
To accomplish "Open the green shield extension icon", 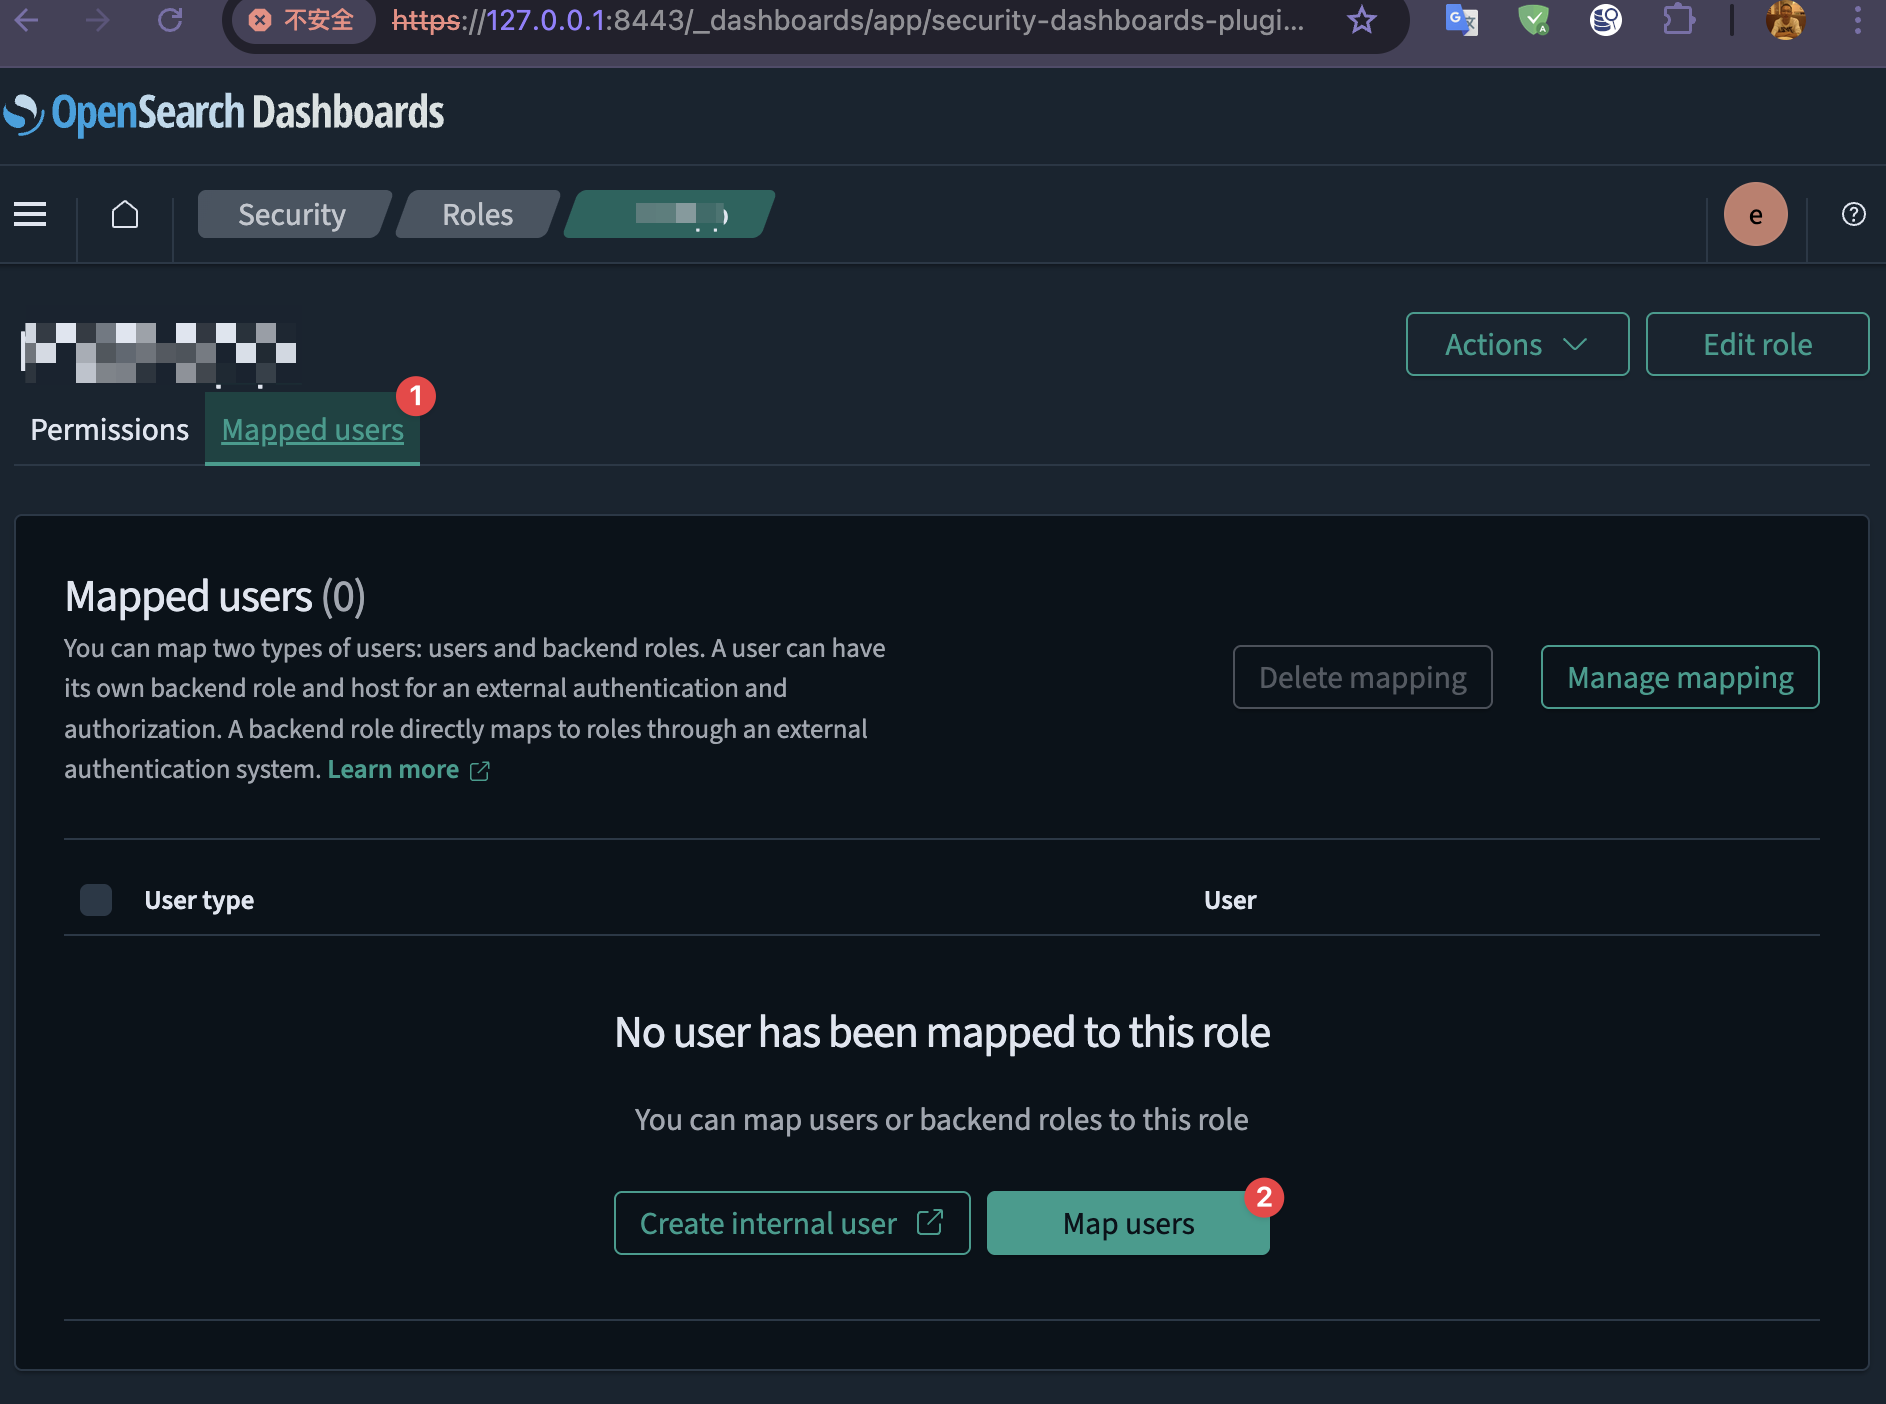I will tap(1533, 20).
